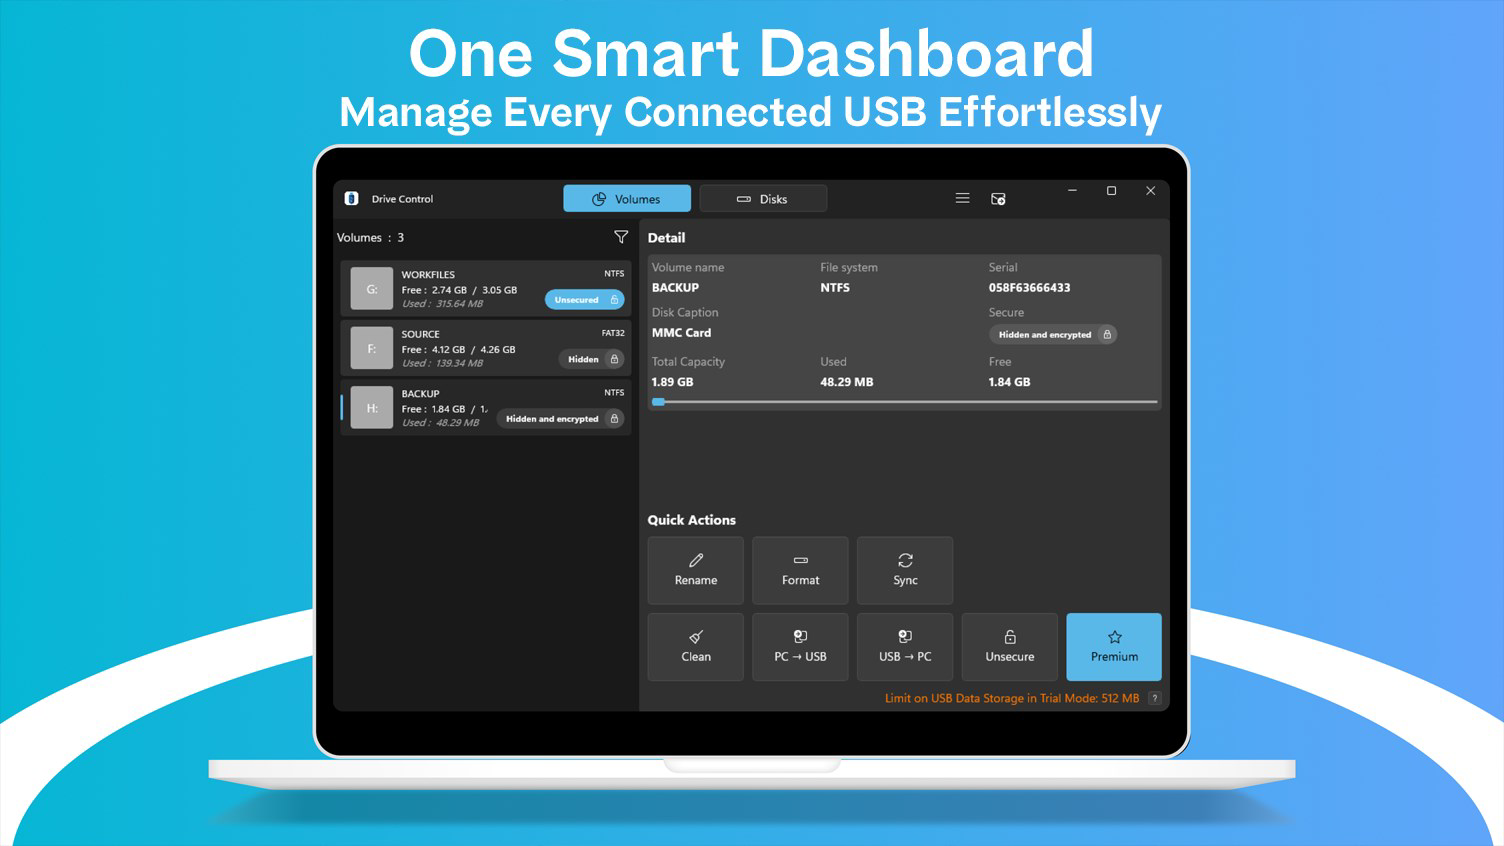The width and height of the screenshot is (1504, 846).
Task: Maximize the Drive Control window
Action: click(1111, 190)
